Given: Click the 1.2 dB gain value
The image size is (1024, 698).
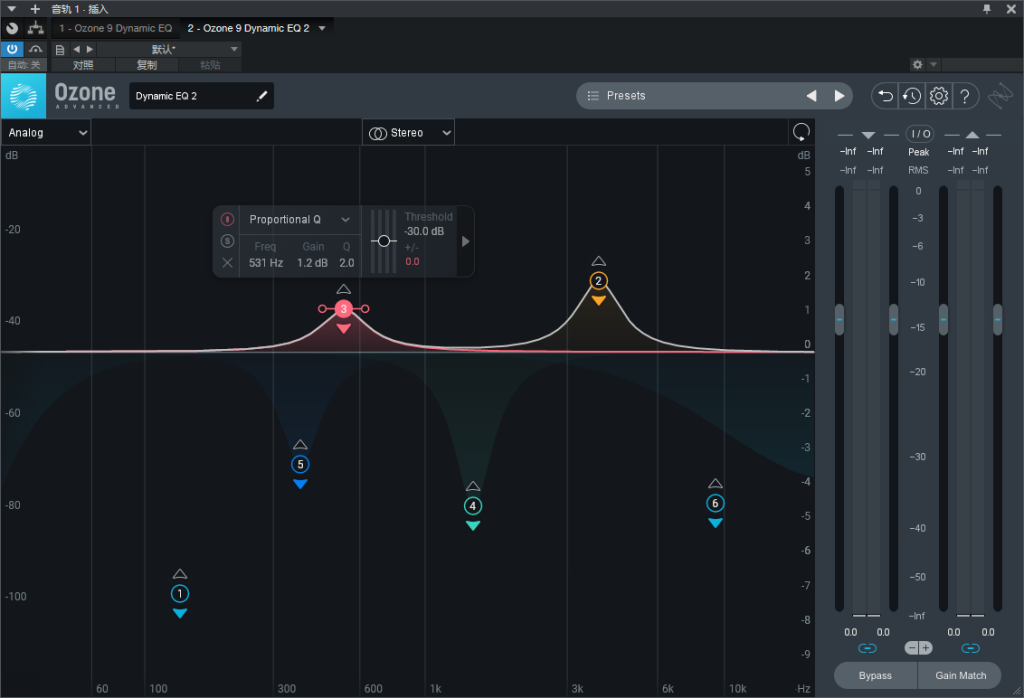Looking at the screenshot, I should pyautogui.click(x=312, y=262).
